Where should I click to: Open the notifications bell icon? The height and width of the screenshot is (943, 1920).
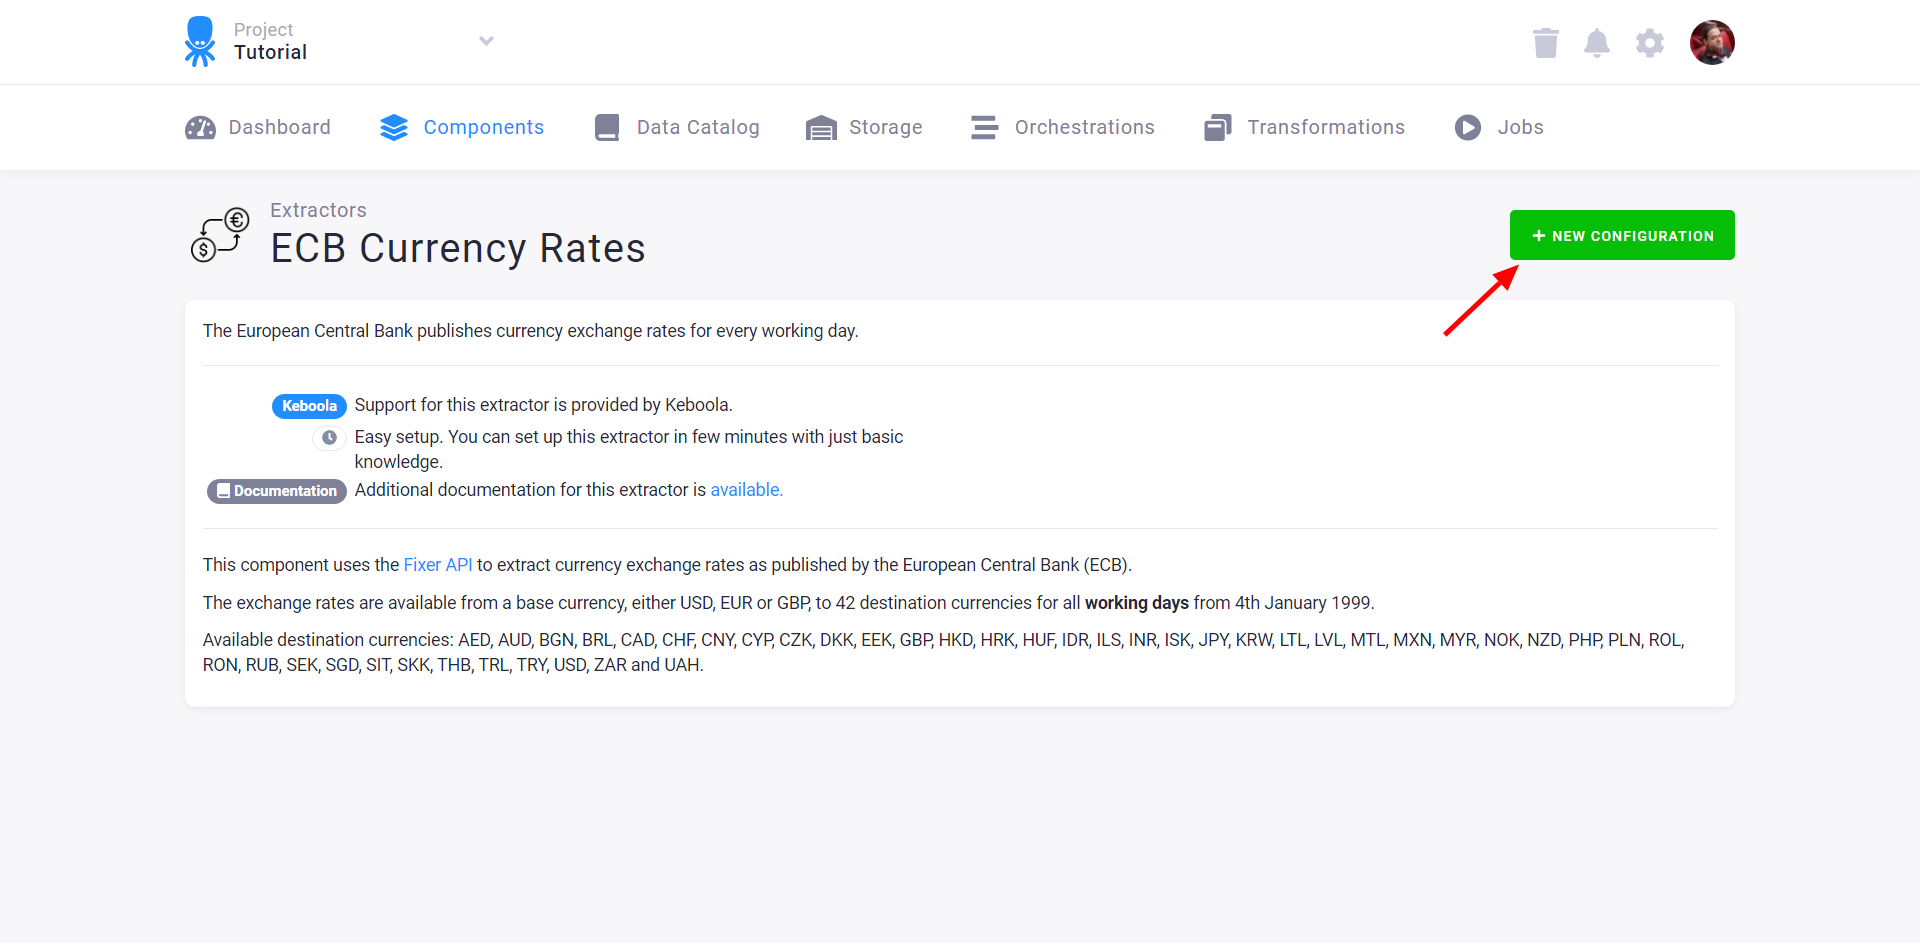point(1597,43)
